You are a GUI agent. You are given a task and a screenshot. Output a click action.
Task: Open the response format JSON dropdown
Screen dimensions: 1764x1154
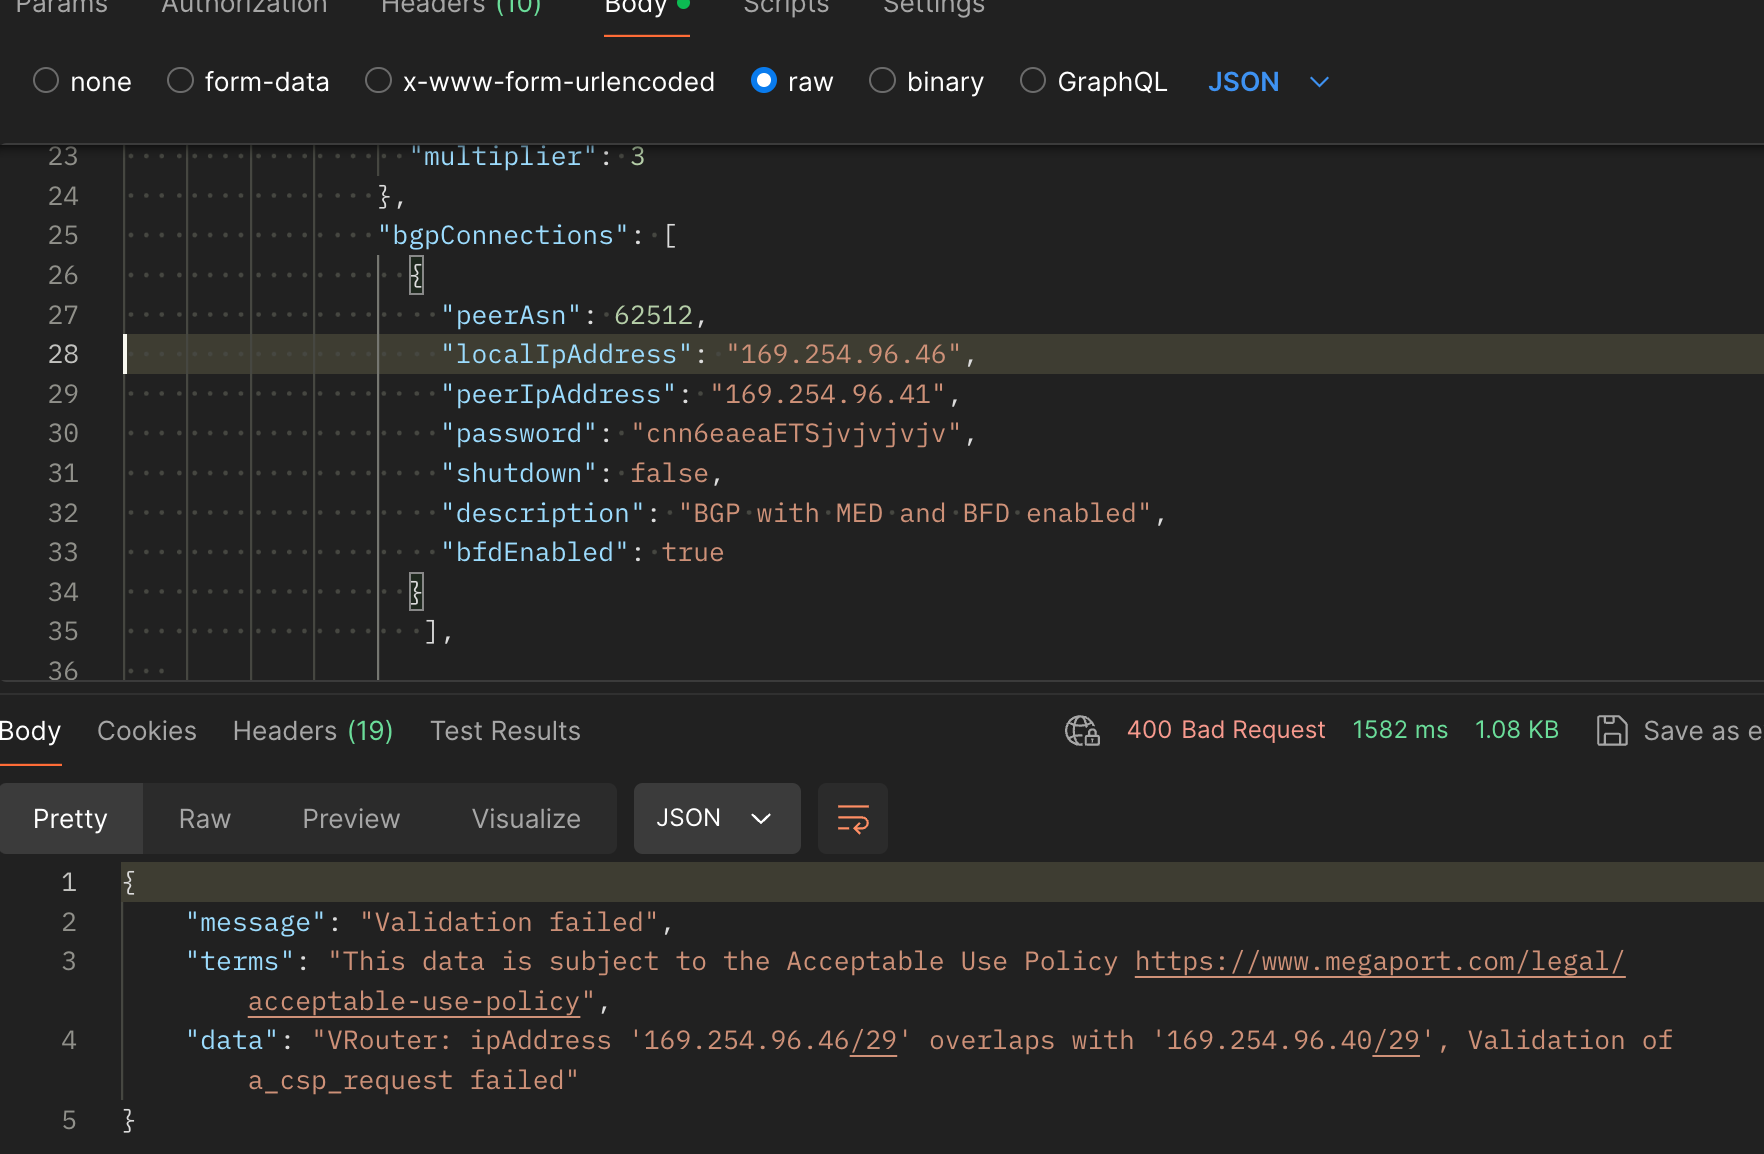coord(716,818)
